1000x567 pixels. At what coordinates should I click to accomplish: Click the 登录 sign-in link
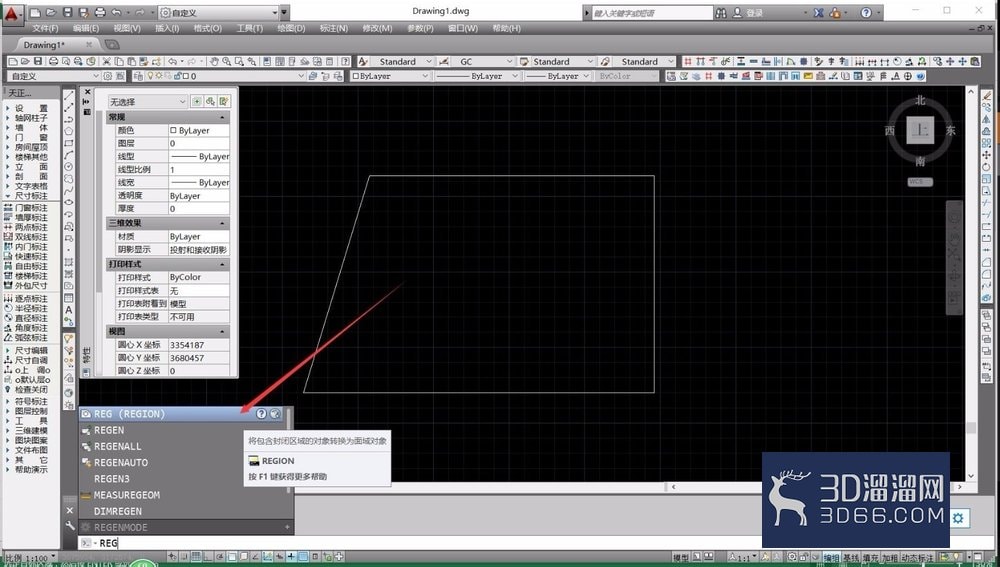pos(754,12)
